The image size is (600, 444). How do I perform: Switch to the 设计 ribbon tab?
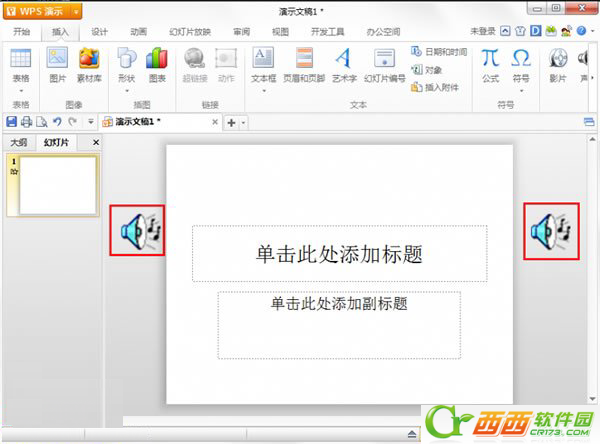point(99,31)
